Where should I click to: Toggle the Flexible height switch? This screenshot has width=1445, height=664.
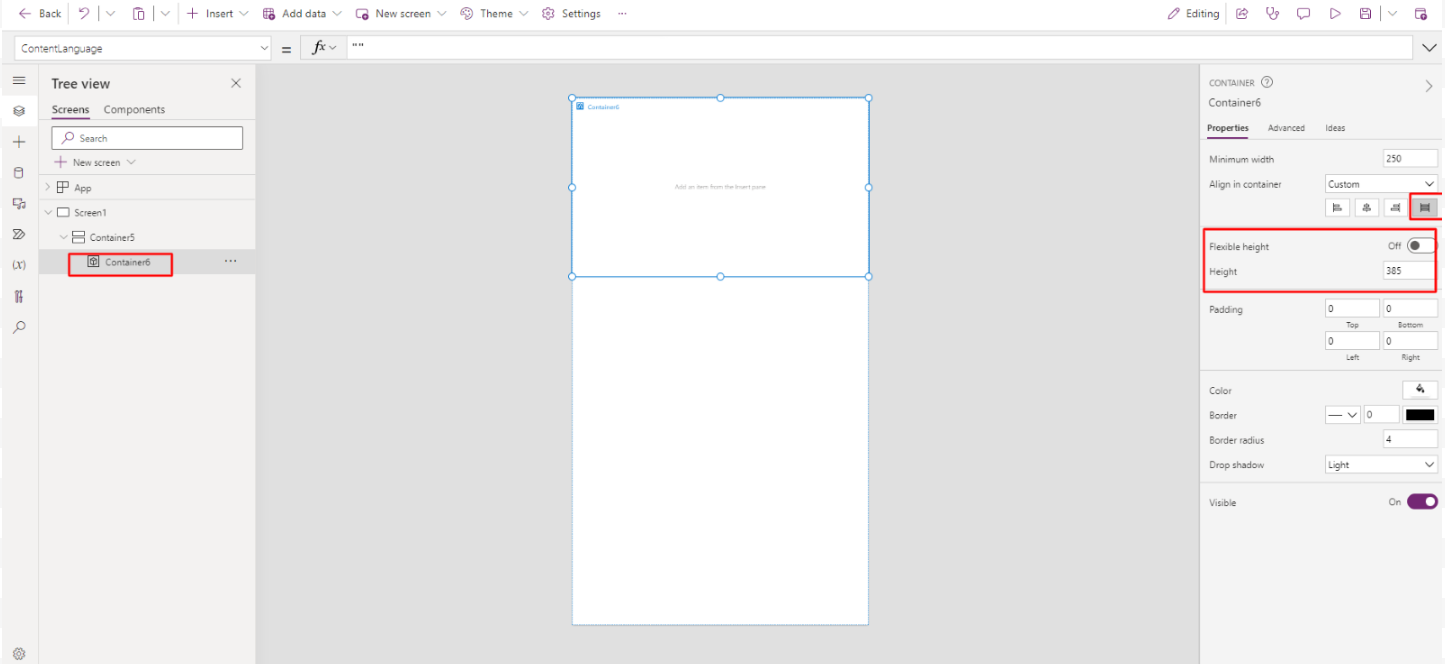click(x=1420, y=246)
